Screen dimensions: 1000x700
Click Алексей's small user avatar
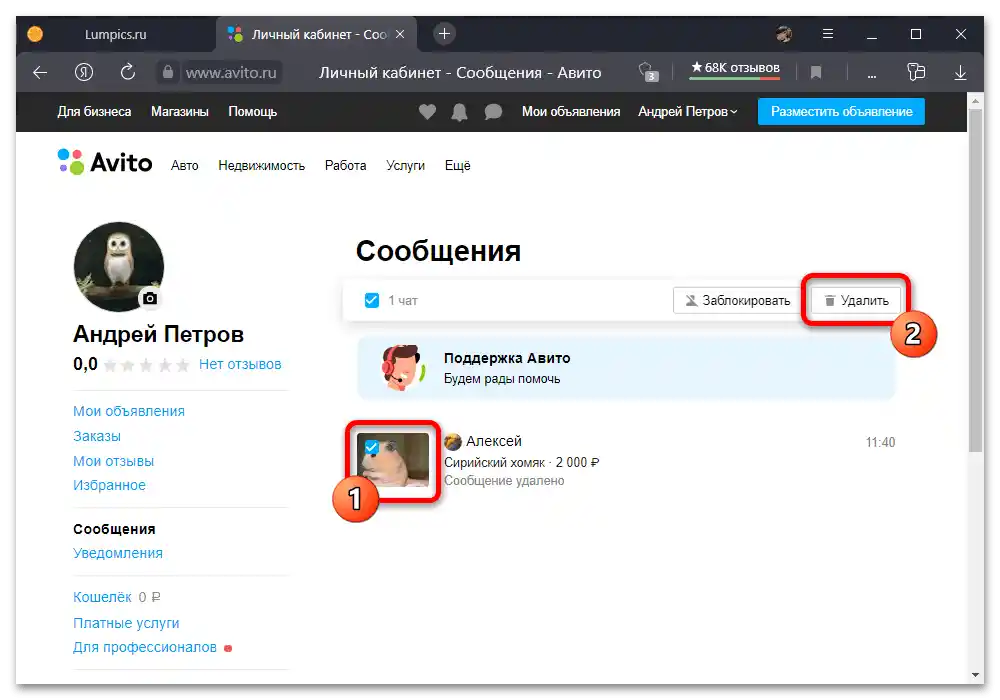tap(453, 441)
